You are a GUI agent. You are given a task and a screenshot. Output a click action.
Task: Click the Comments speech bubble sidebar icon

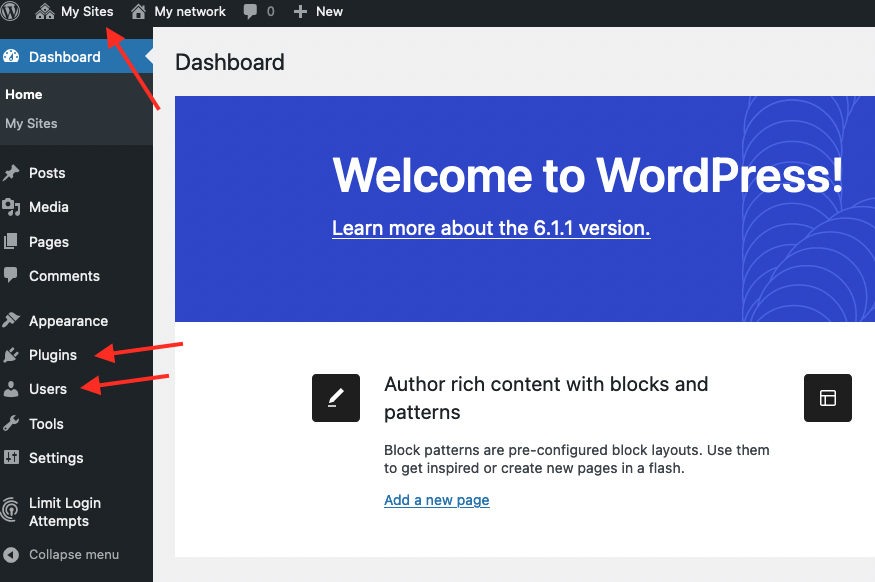[x=11, y=275]
